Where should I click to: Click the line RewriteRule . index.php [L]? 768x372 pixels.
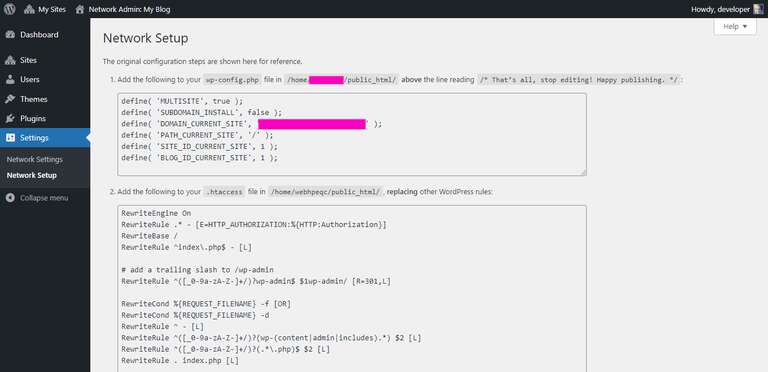click(x=180, y=361)
